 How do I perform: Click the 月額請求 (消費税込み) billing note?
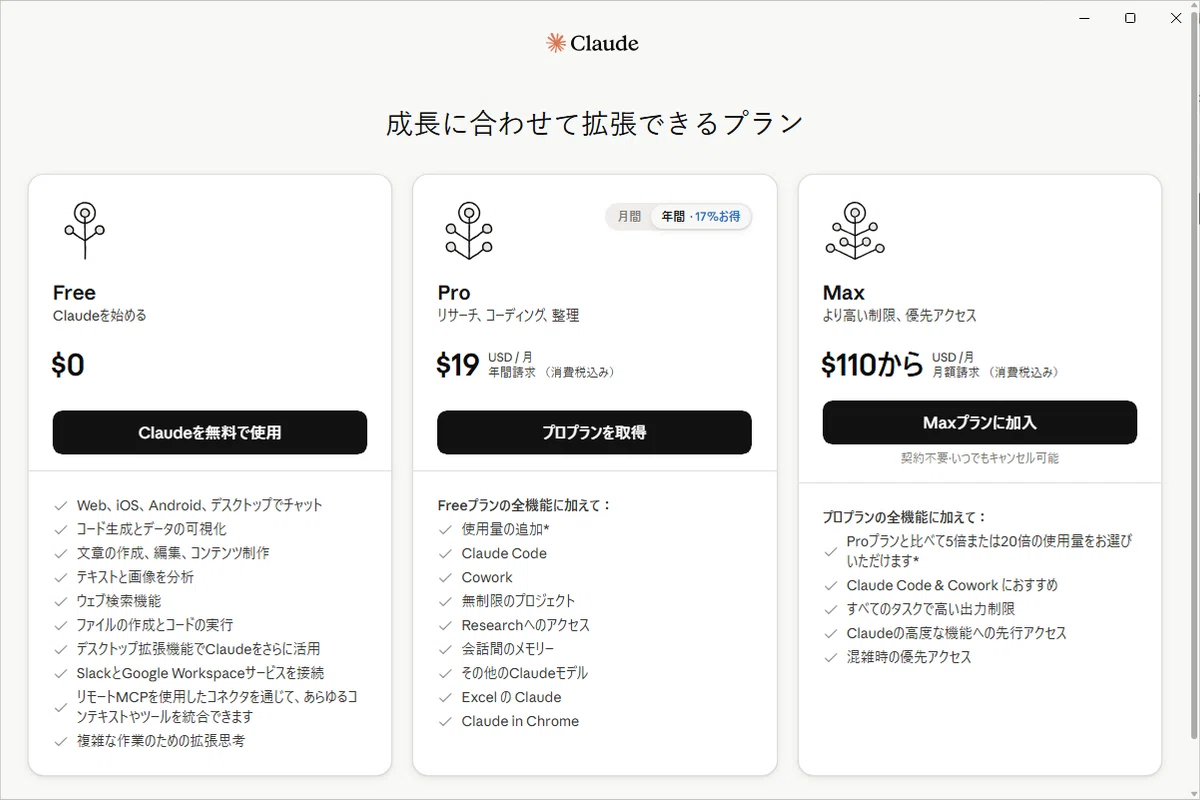coord(997,372)
